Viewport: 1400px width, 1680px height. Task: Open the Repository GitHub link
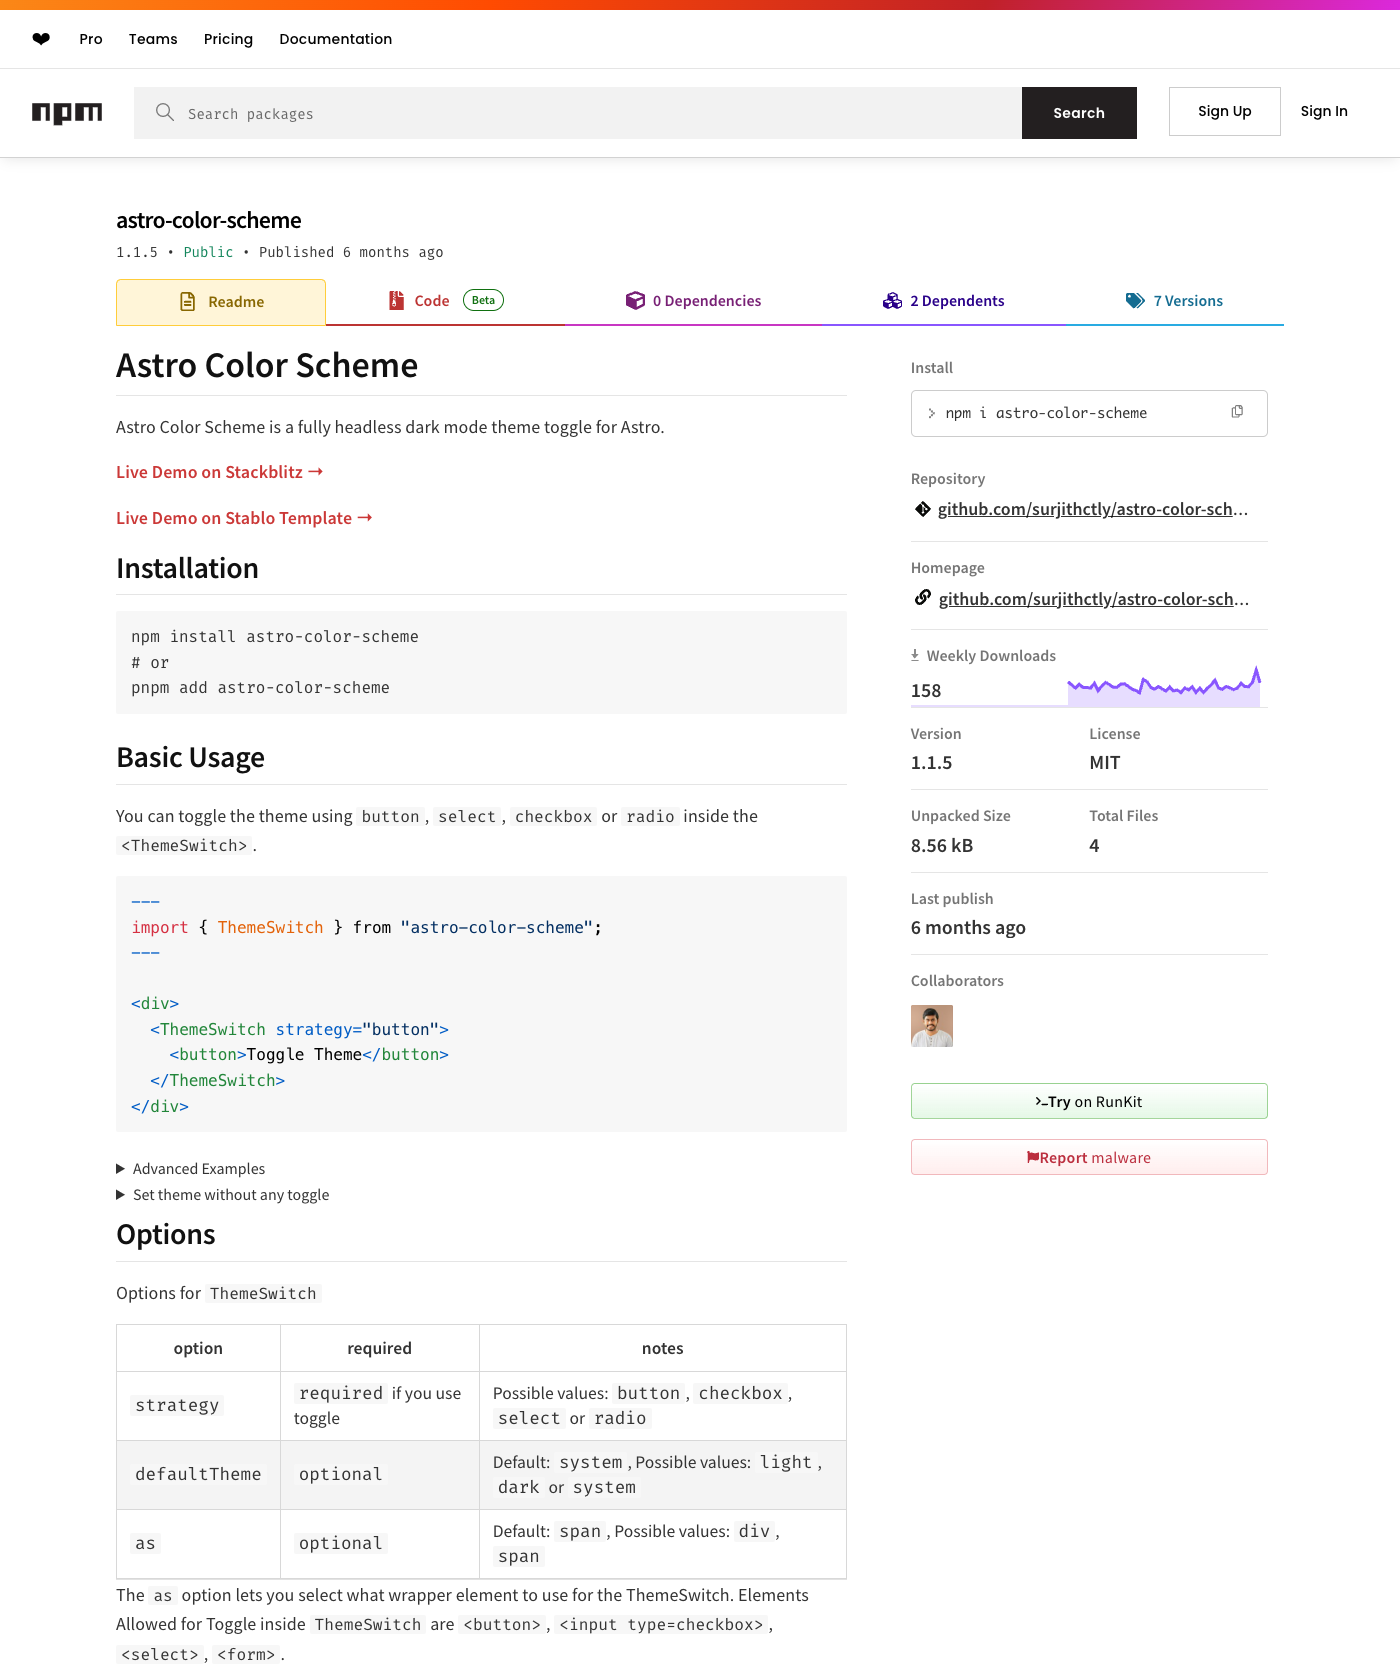tap(1093, 509)
